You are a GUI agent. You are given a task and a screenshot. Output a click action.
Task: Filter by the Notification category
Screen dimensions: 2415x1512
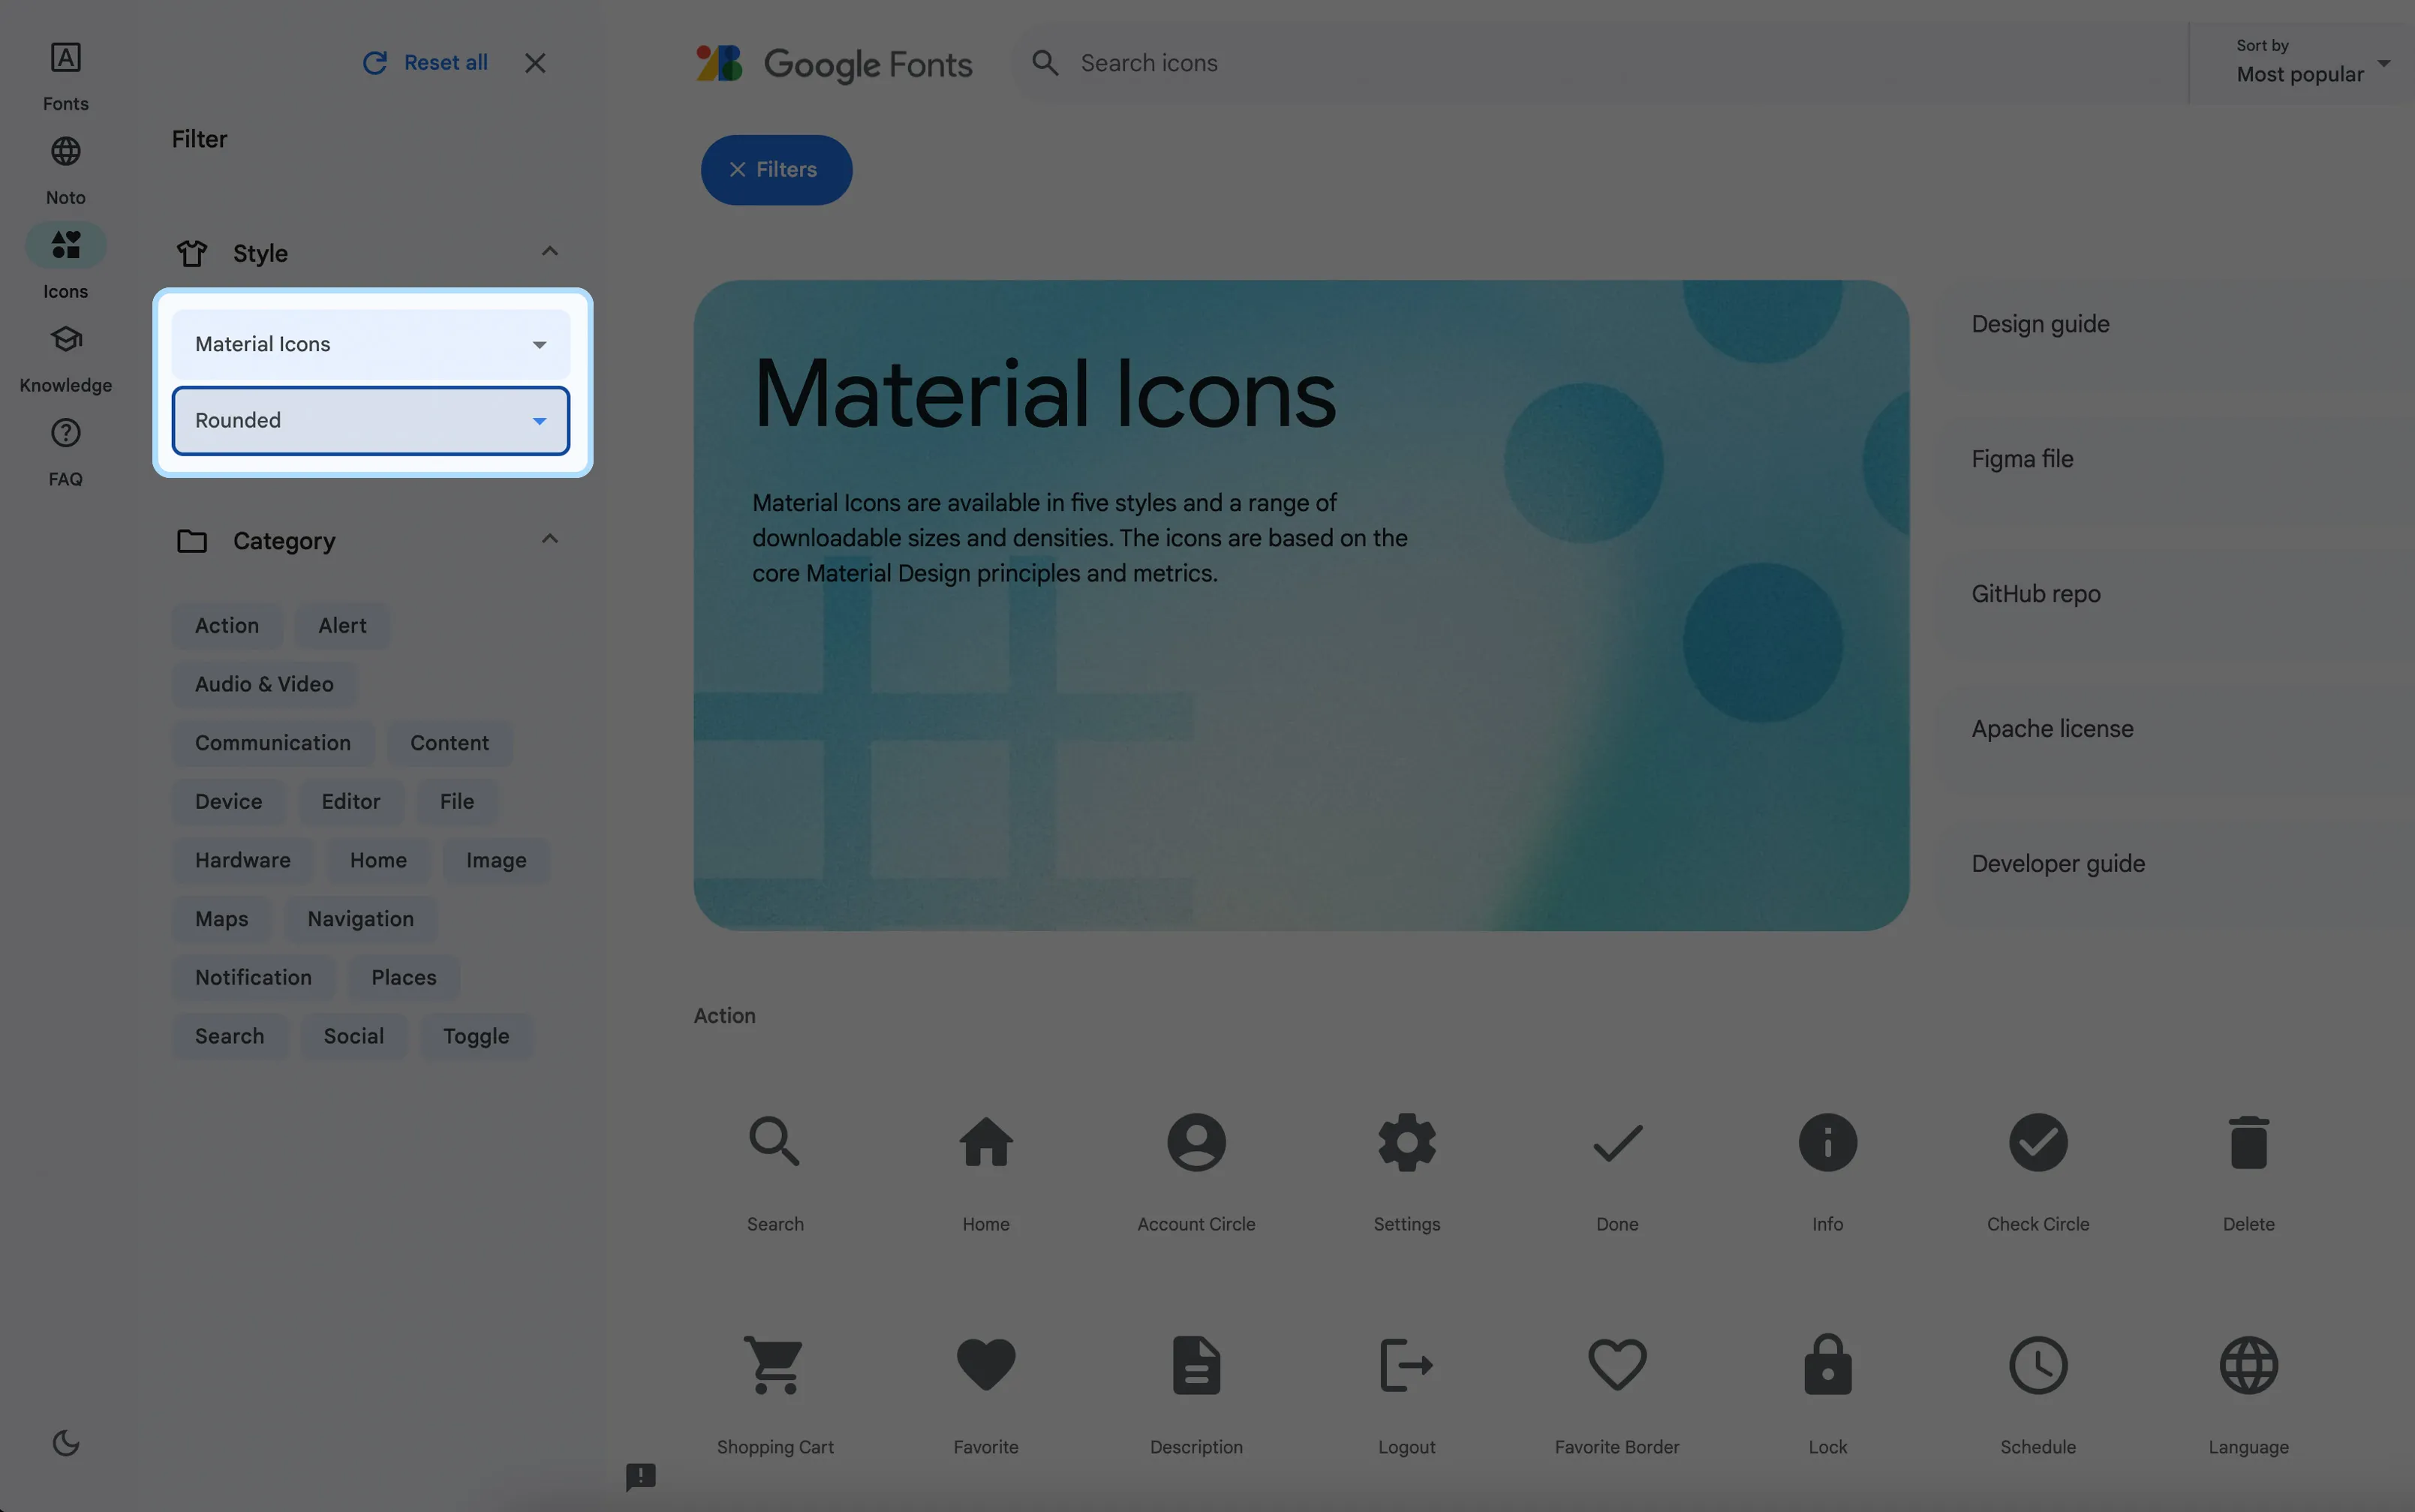coord(253,978)
